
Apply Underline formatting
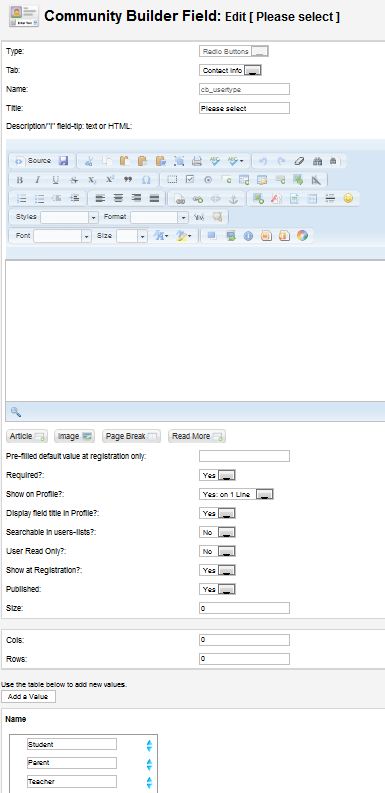pyautogui.click(x=56, y=180)
